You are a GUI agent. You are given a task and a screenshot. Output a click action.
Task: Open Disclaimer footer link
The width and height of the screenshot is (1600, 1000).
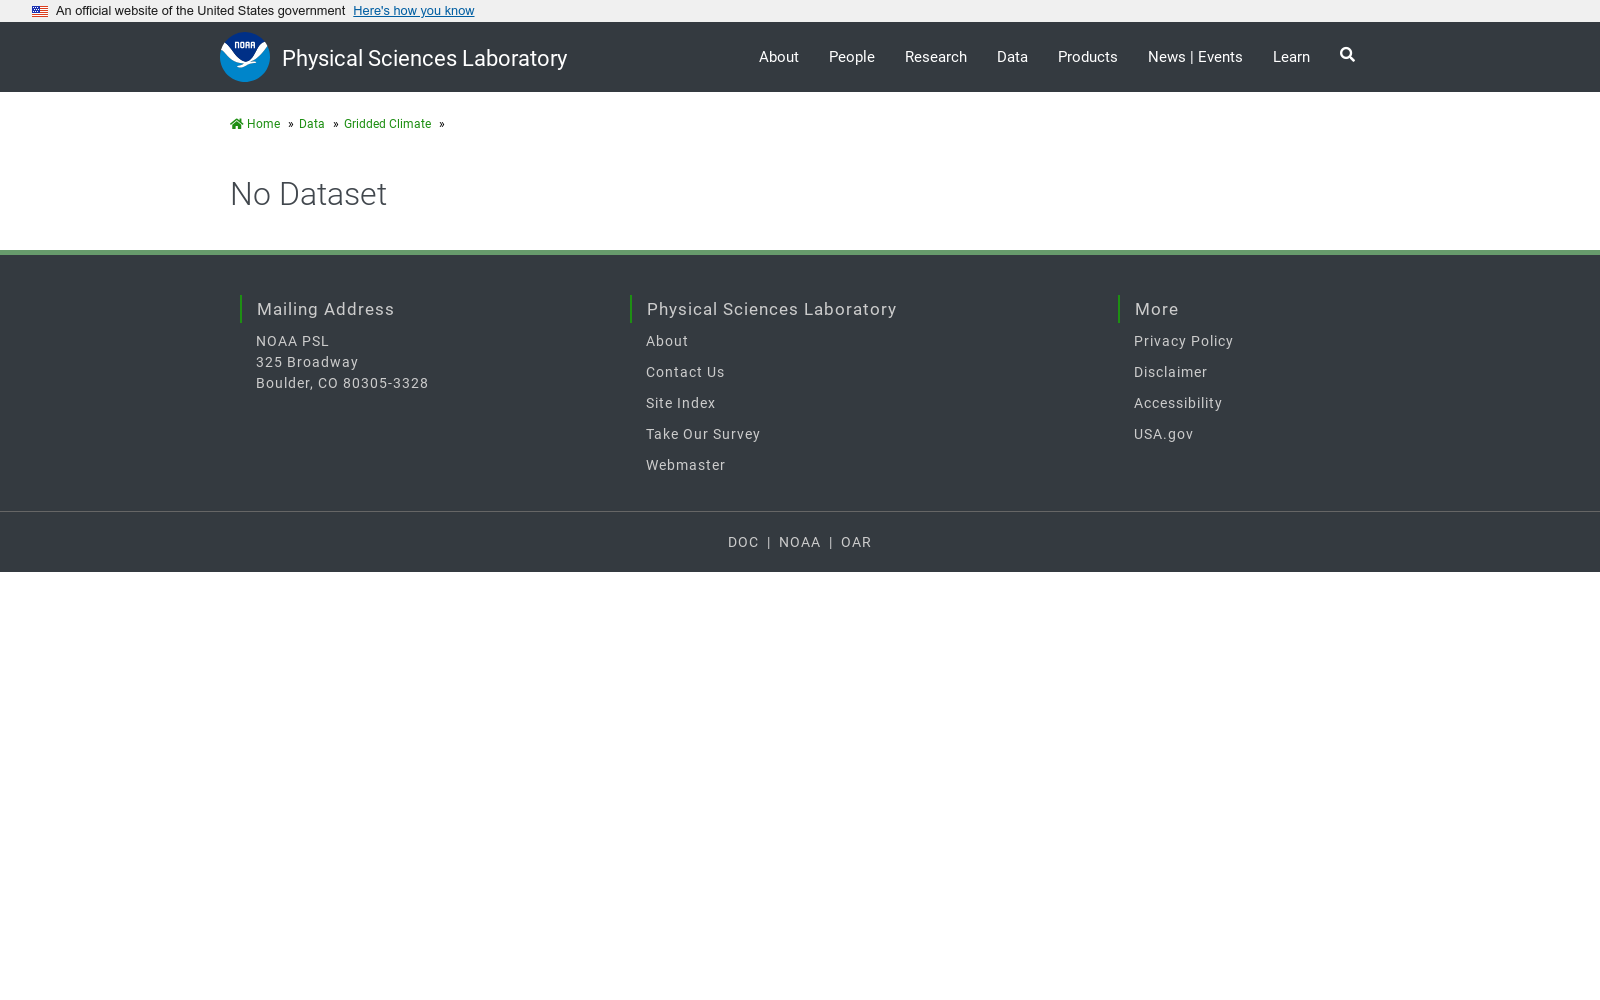1171,372
